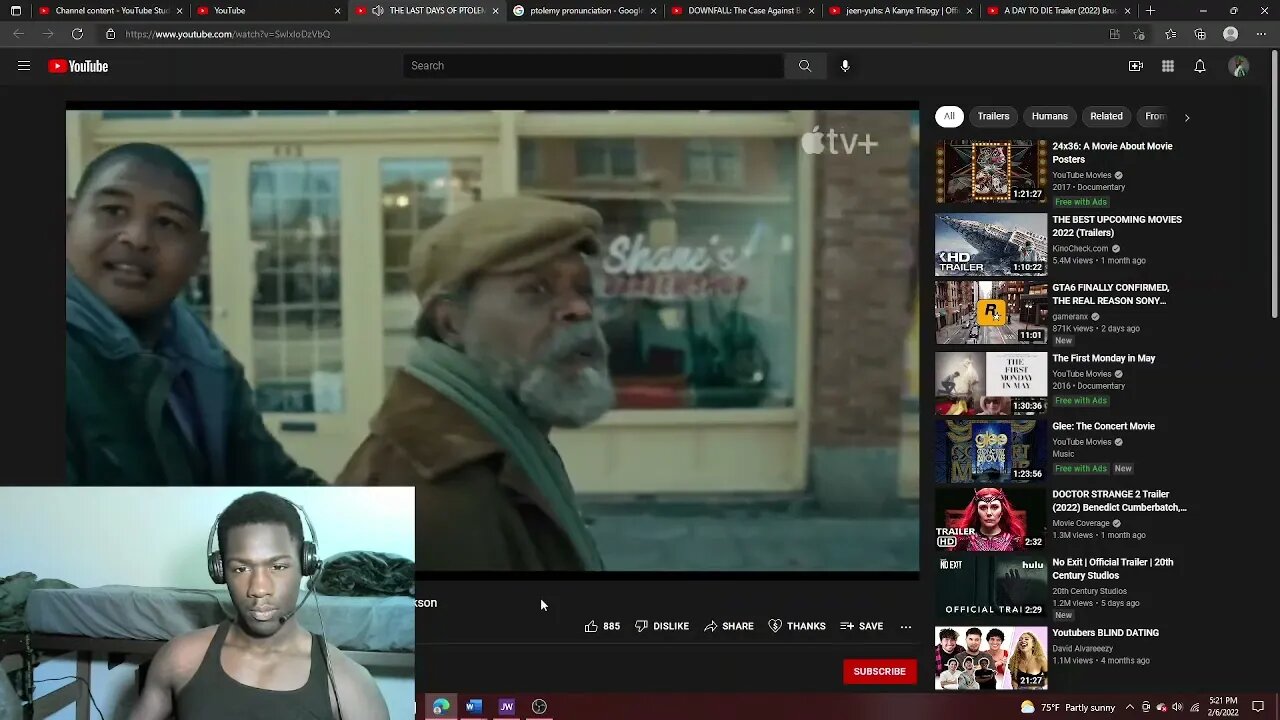Mute the tab via speaker icon

coord(377,10)
